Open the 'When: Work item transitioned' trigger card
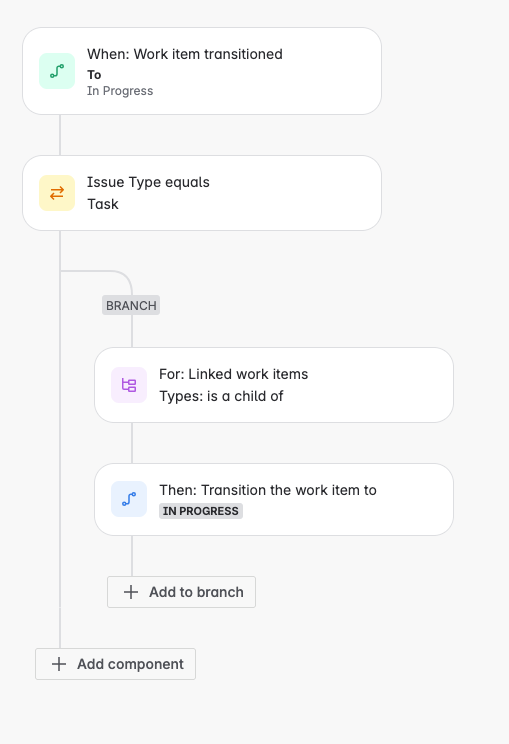509x744 pixels. pos(202,71)
